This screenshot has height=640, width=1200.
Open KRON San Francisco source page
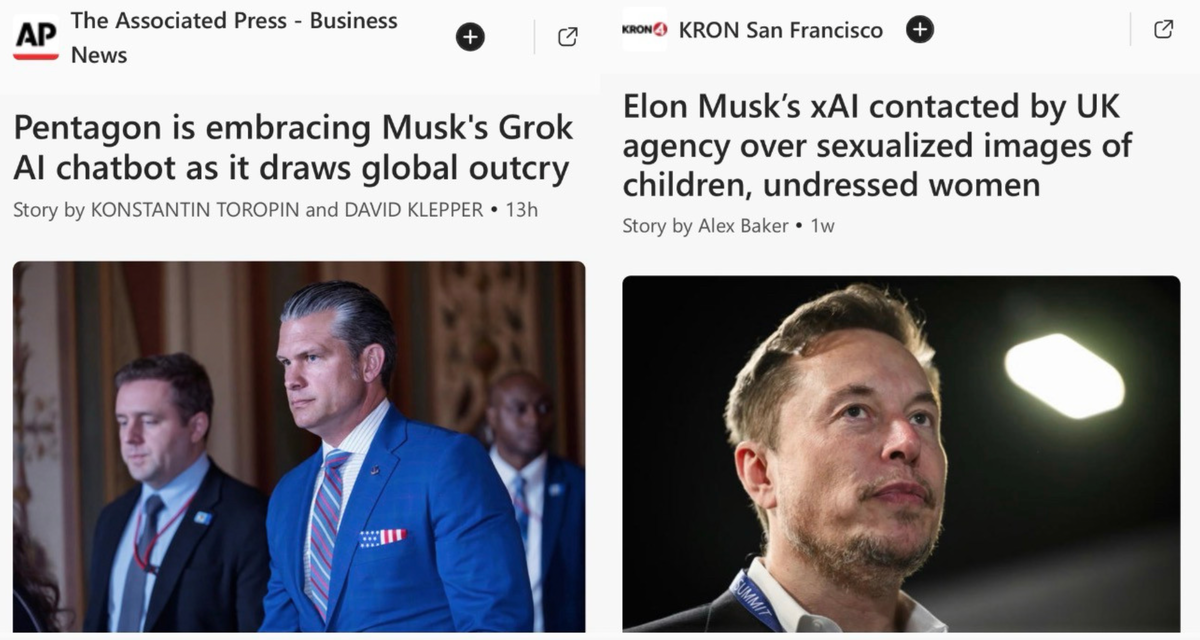pyautogui.click(x=780, y=30)
